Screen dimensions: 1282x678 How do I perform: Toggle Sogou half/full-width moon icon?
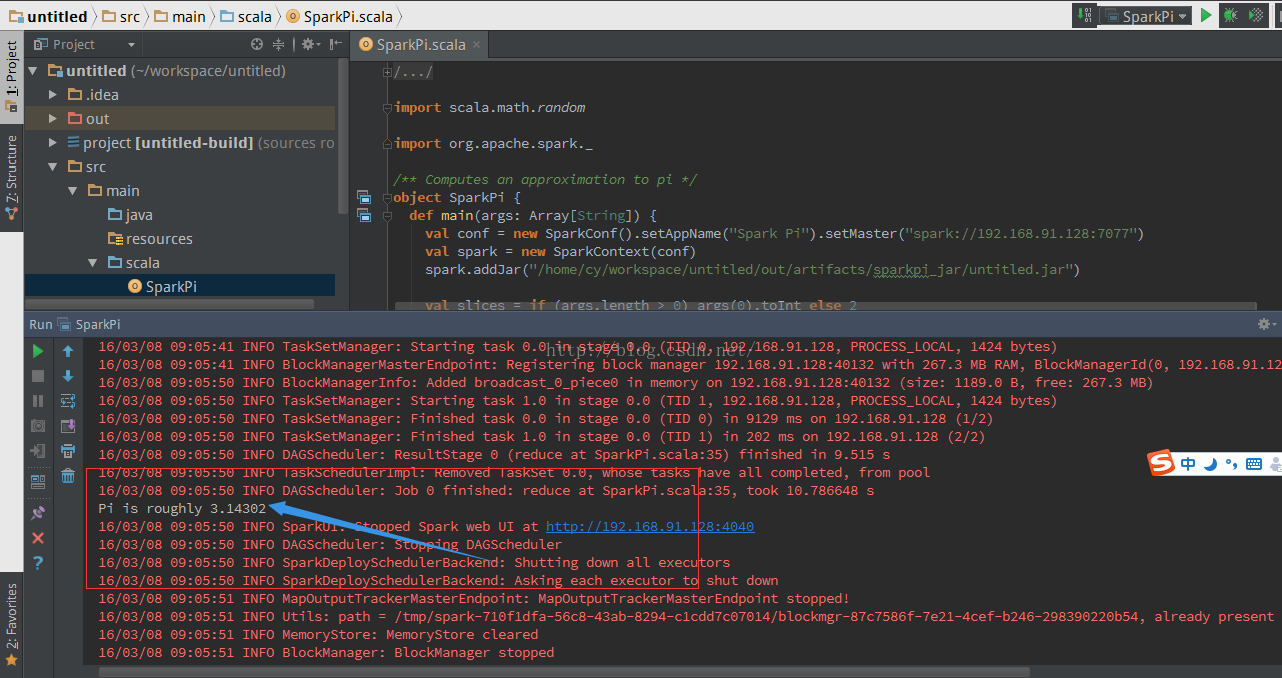tap(1210, 464)
